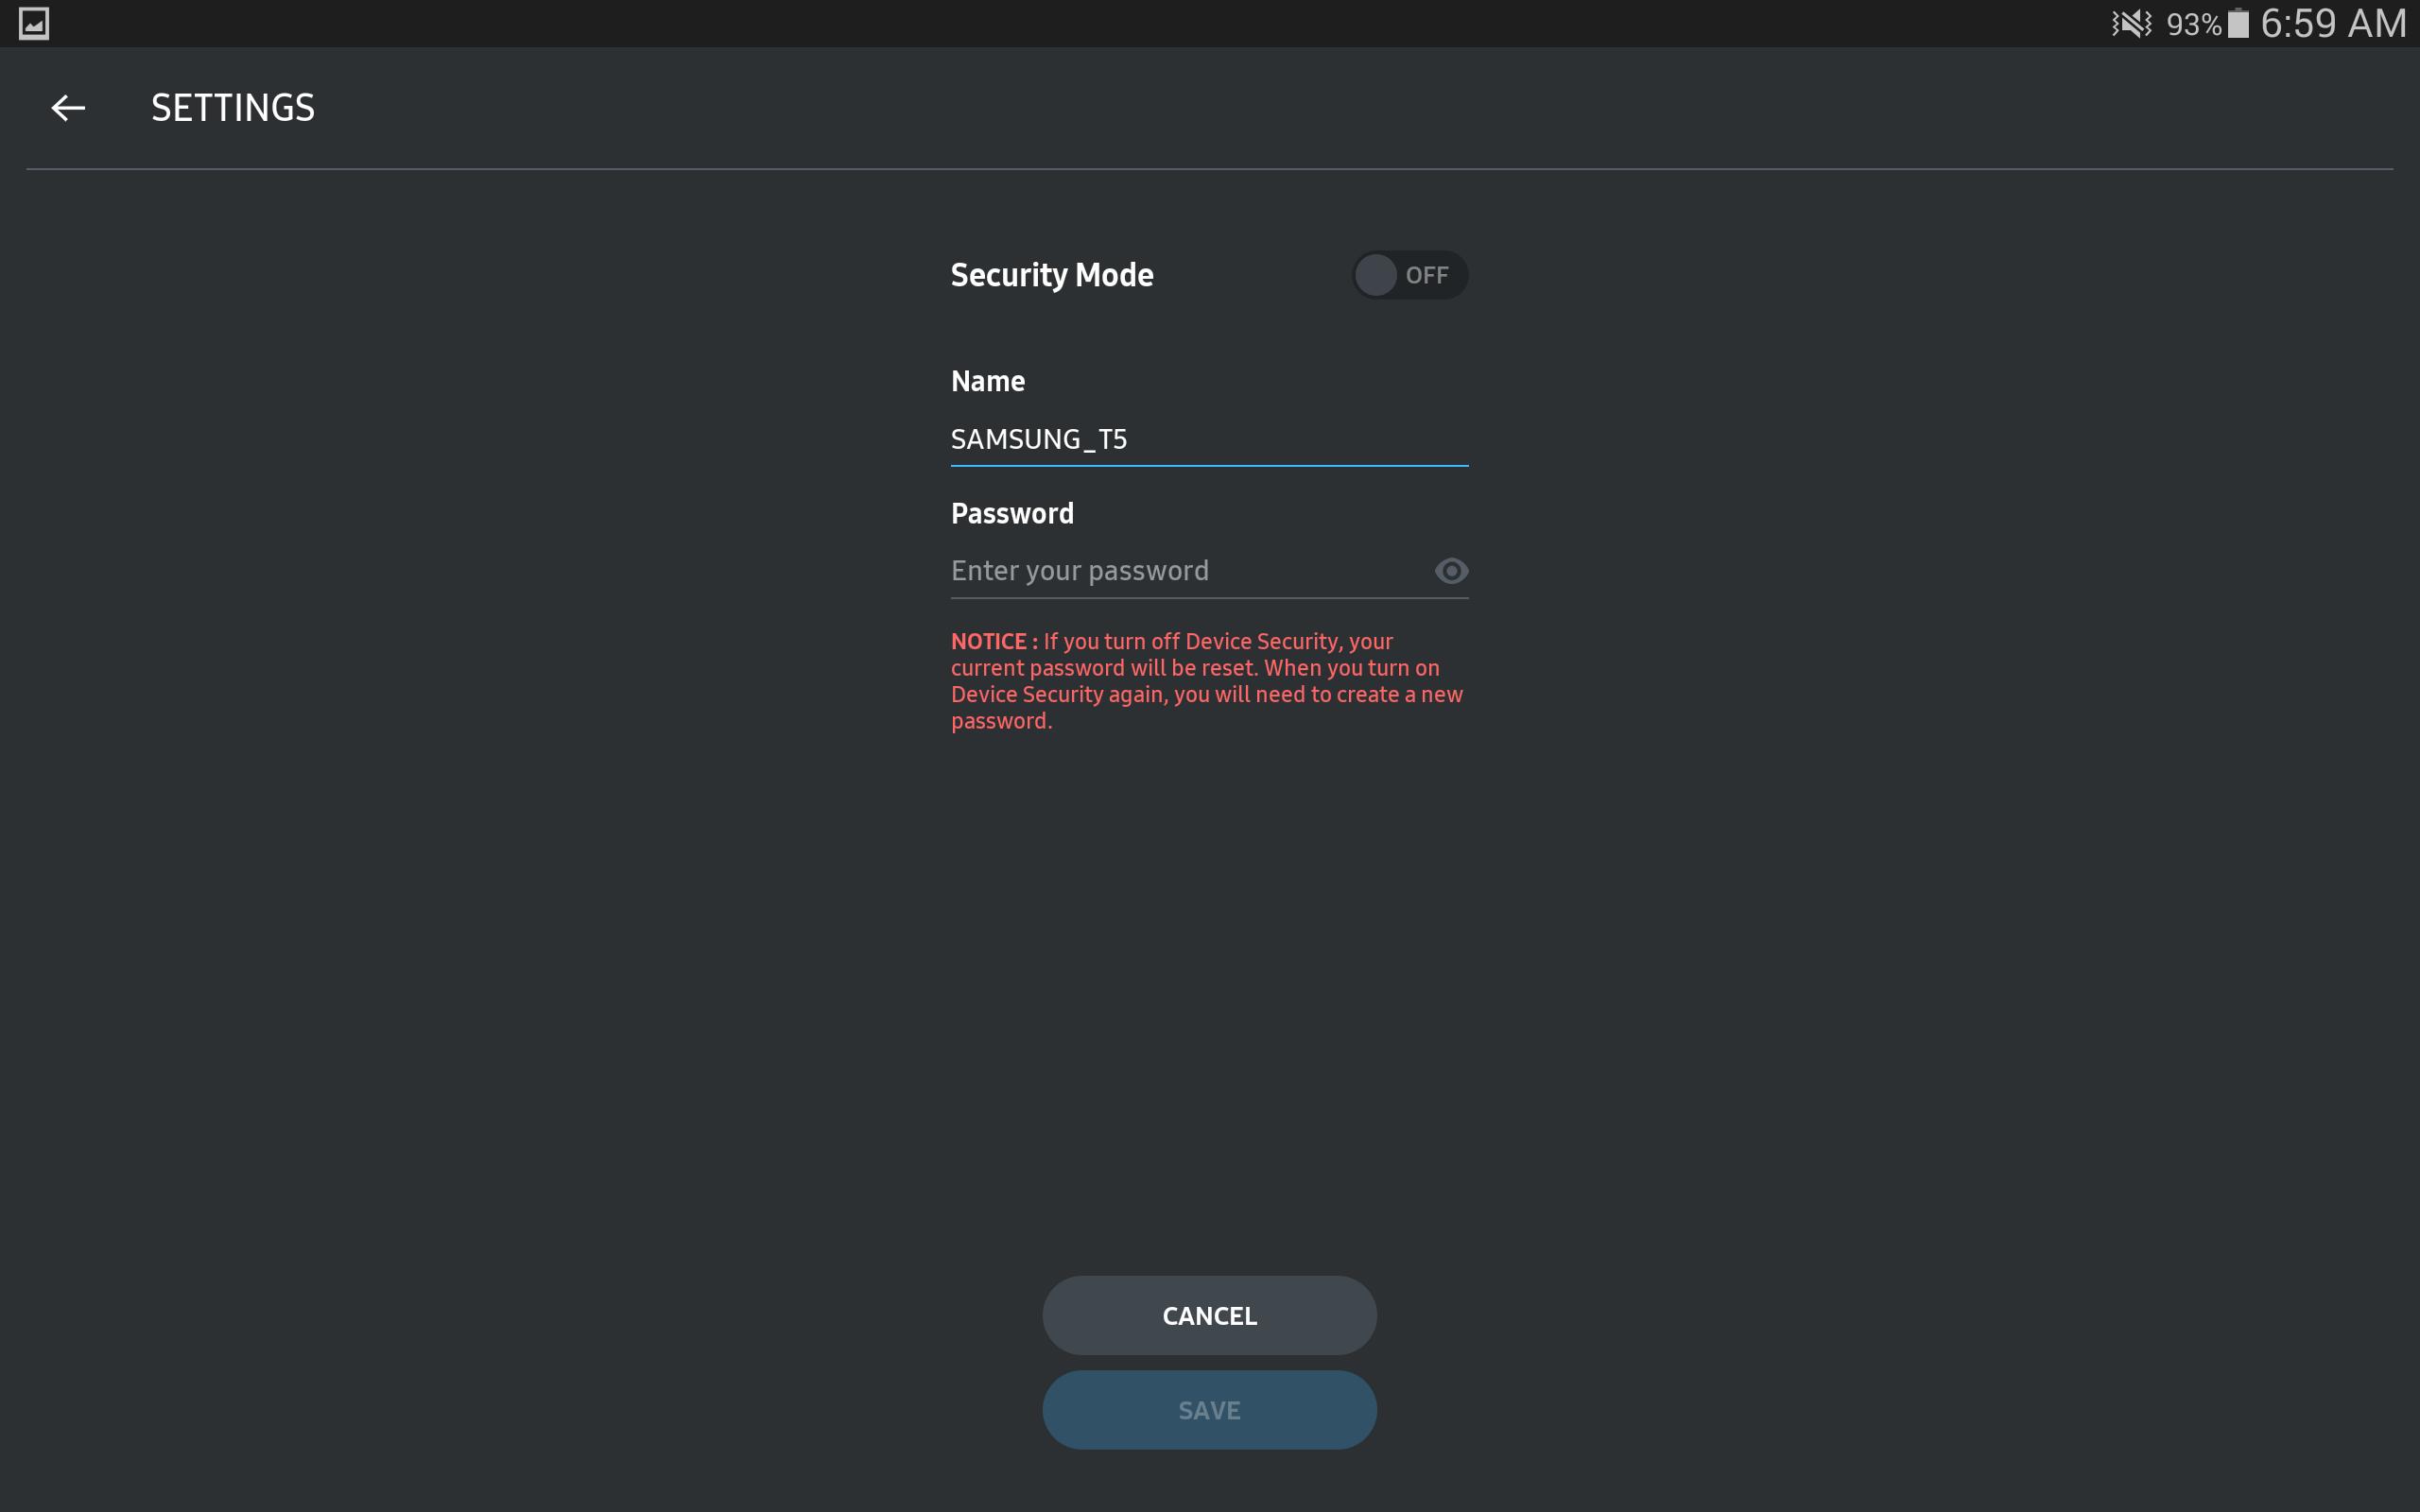Screen dimensions: 2420x1512
Task: Tap the vibrate mute status icon
Action: [2131, 23]
